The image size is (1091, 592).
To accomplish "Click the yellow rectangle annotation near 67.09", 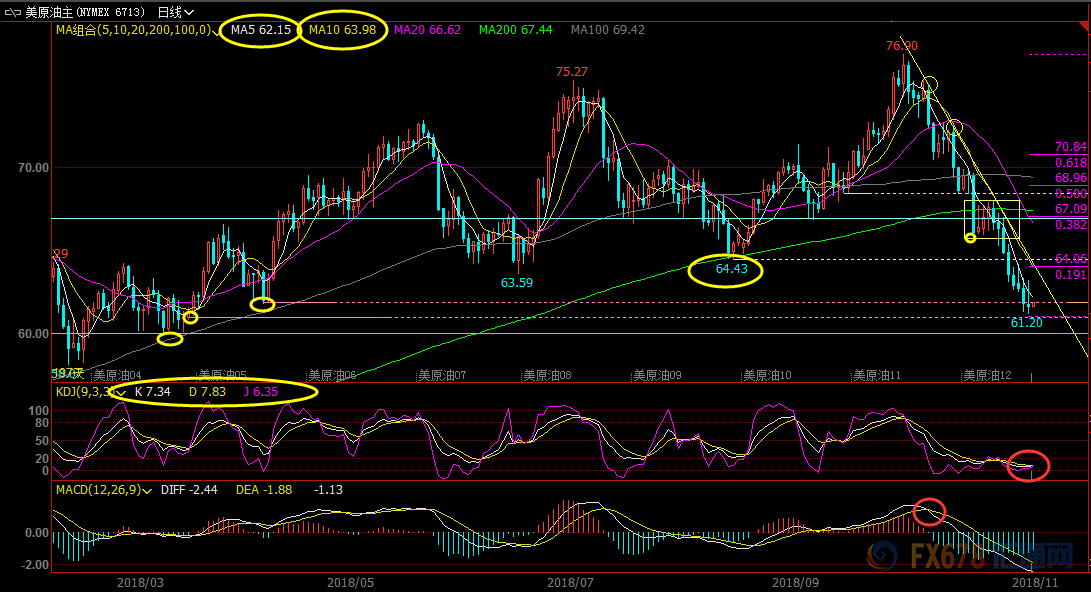I will (x=991, y=218).
